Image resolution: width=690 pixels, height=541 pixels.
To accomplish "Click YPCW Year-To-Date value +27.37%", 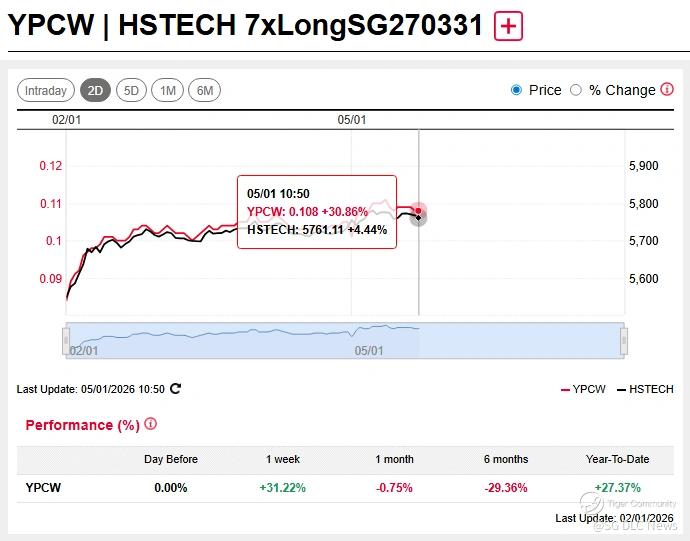I will pos(618,488).
